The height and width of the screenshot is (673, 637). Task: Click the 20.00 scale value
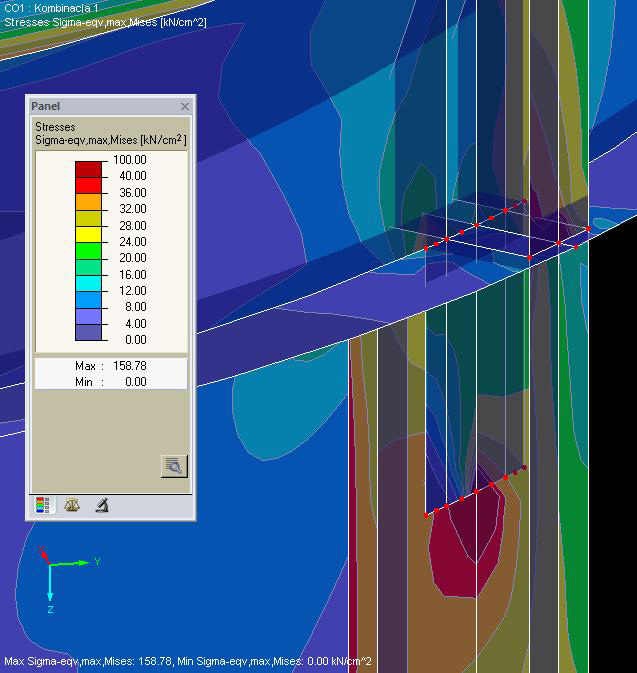(x=133, y=258)
